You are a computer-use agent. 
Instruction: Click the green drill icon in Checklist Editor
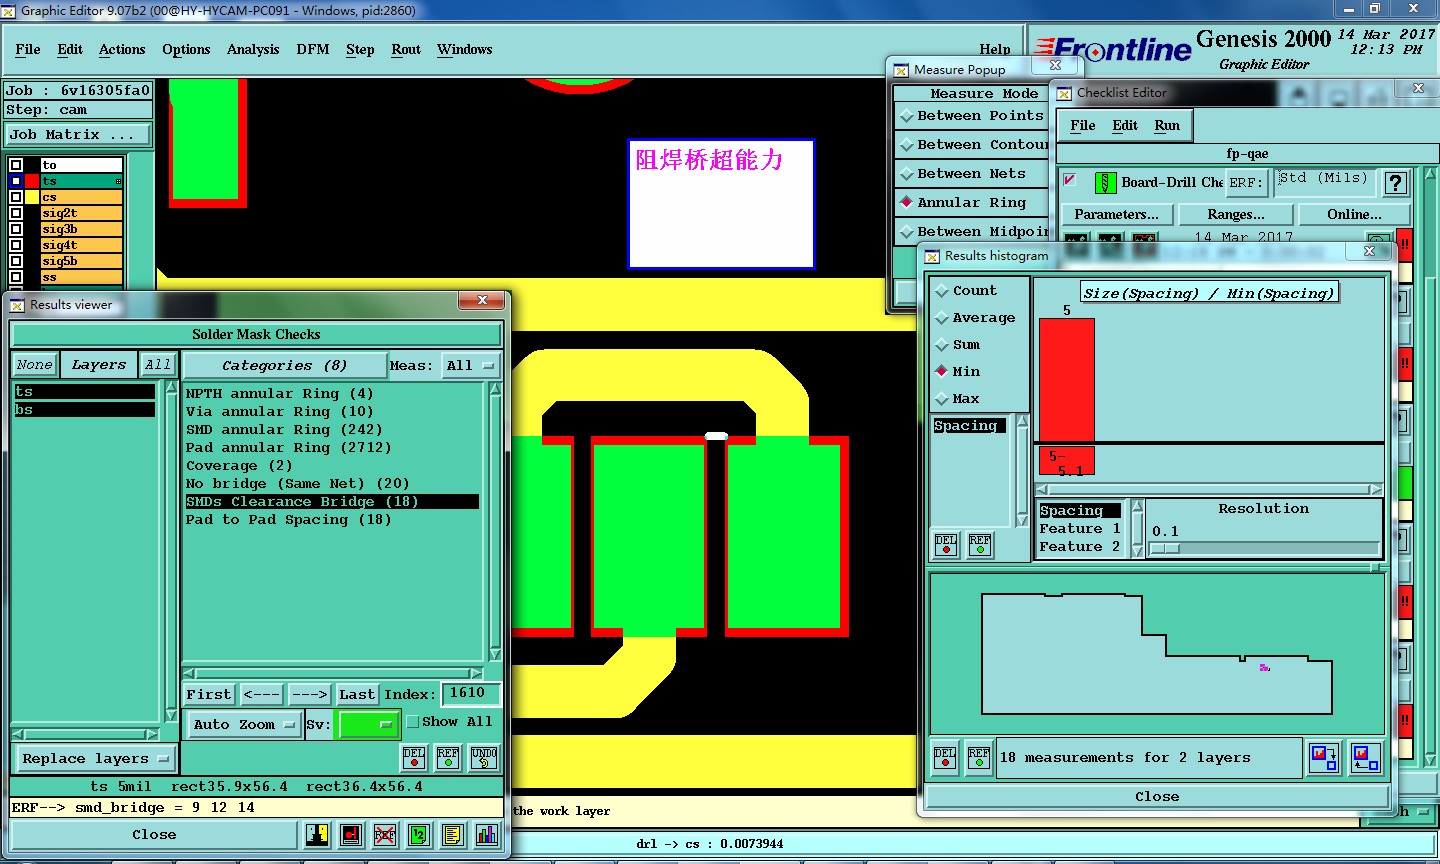(1105, 182)
